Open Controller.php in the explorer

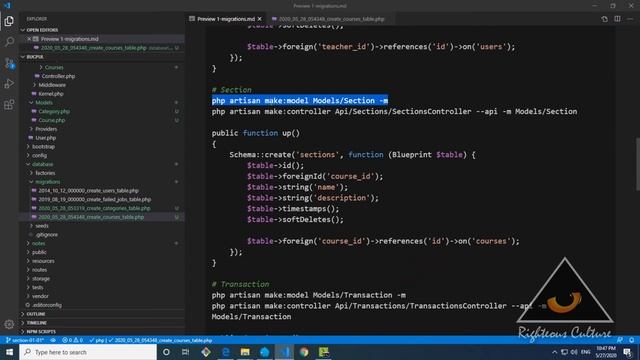(58, 76)
